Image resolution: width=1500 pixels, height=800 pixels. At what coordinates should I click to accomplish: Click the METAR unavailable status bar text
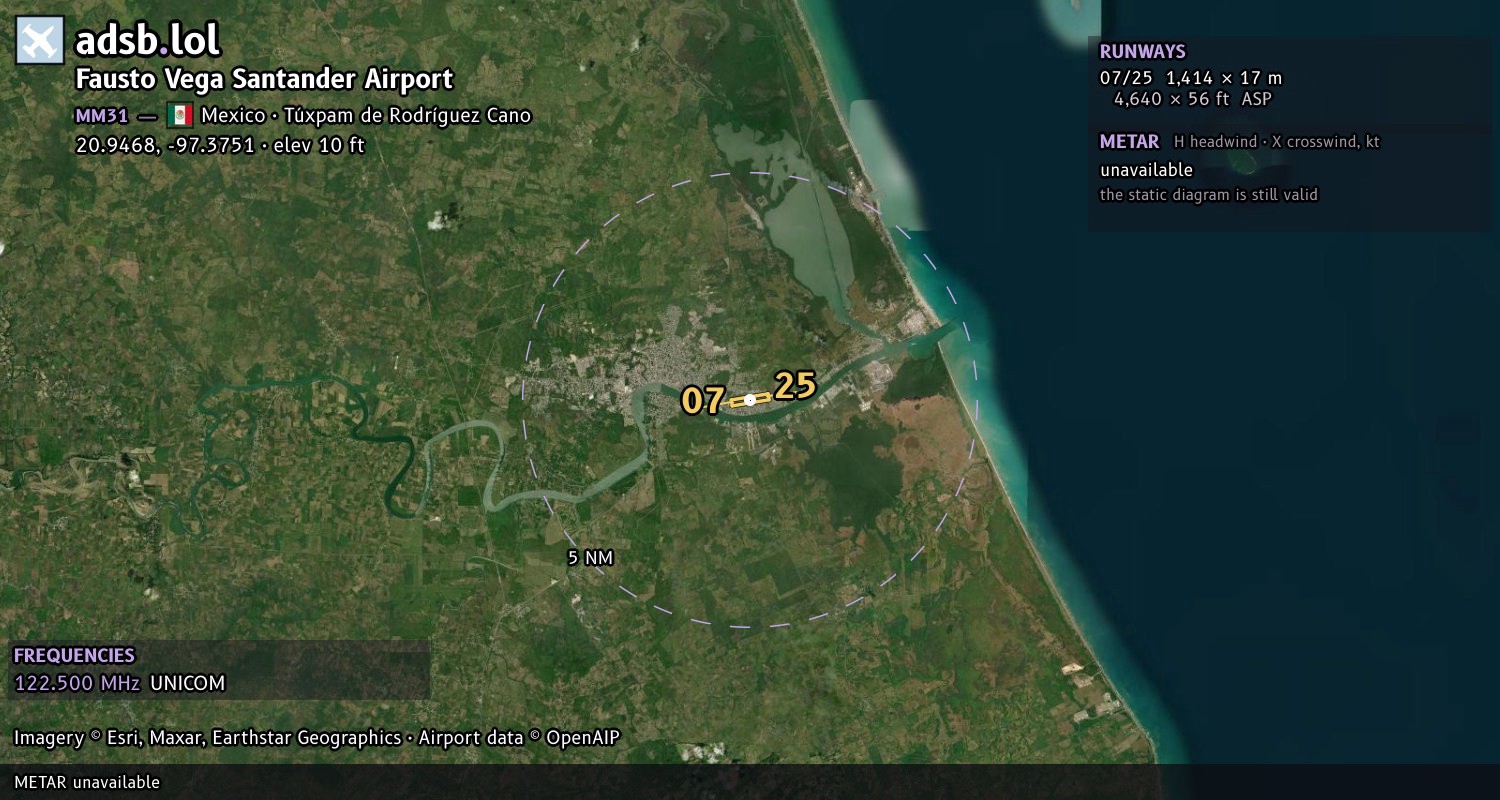pyautogui.click(x=87, y=782)
